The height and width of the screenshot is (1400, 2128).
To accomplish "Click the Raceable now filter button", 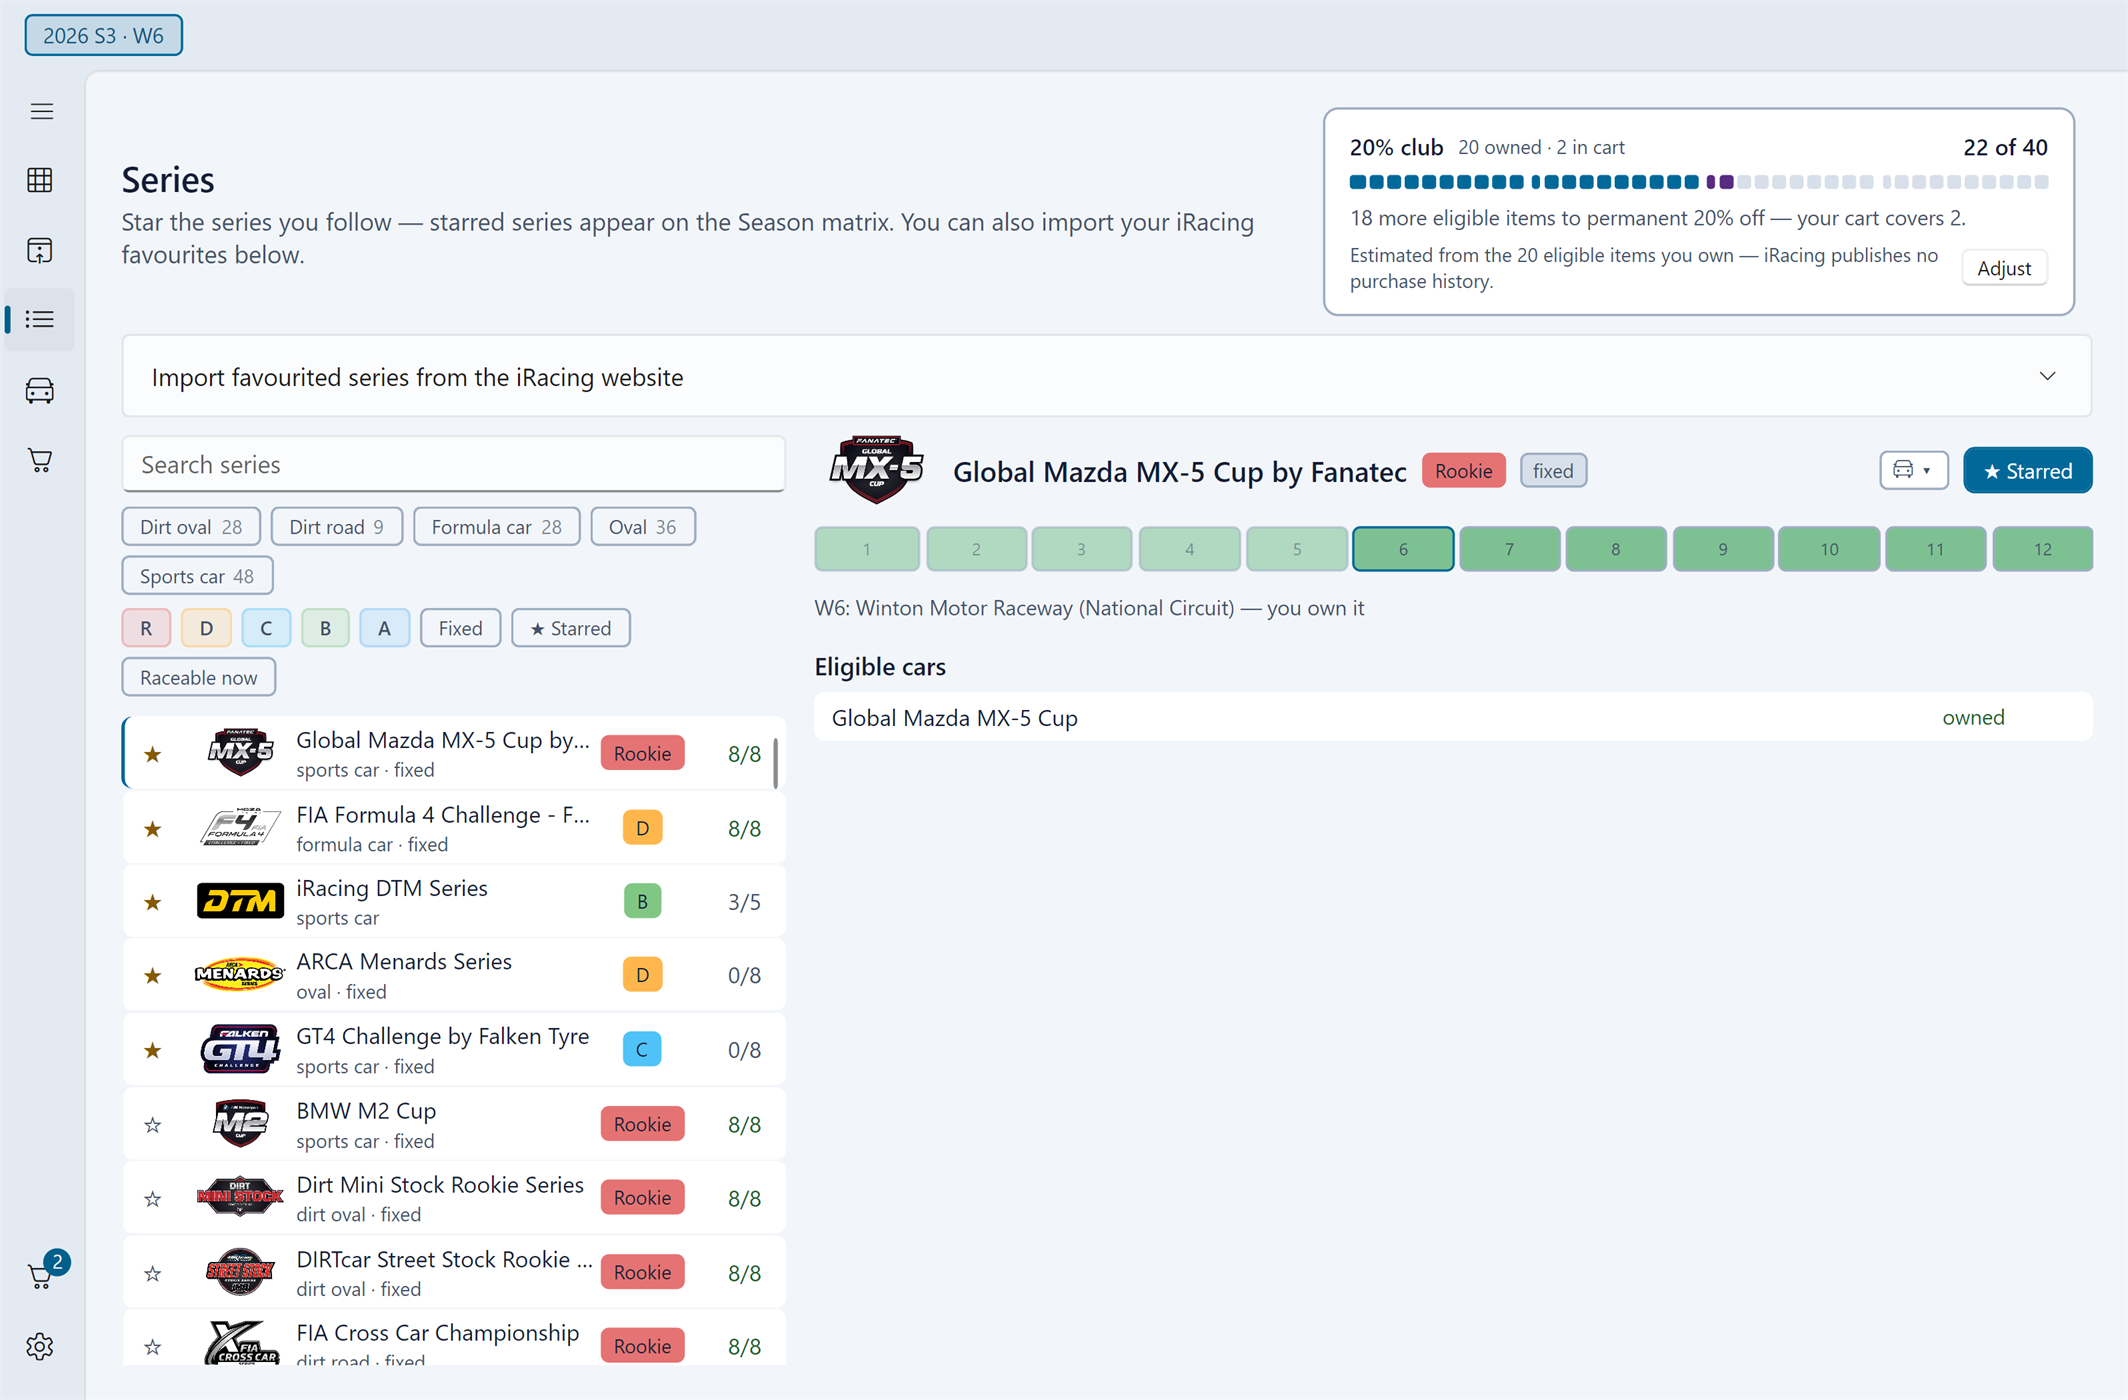I will [198, 677].
